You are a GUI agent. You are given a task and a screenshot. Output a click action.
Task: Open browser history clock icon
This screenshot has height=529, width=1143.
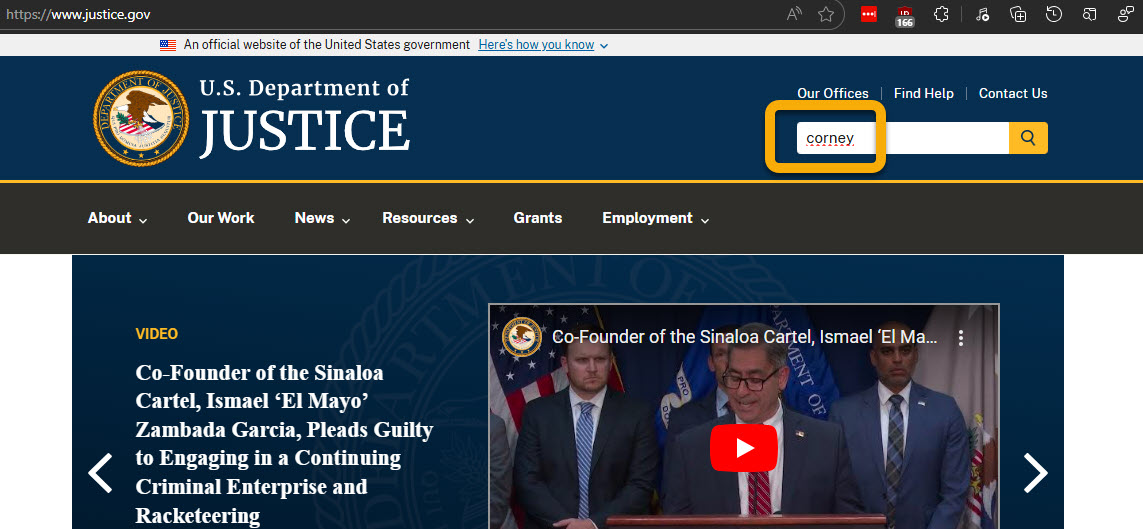click(x=1053, y=14)
